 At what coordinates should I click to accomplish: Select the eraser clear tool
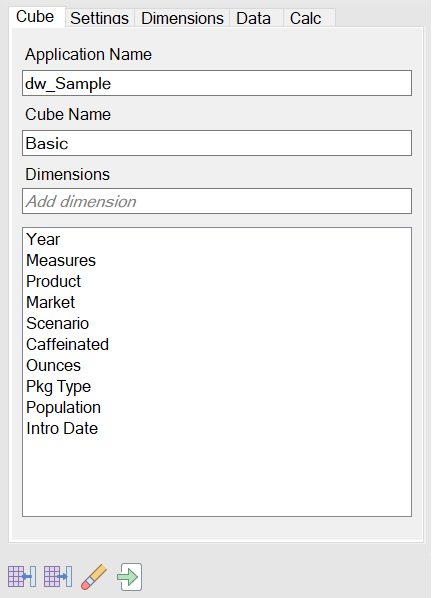tap(94, 577)
